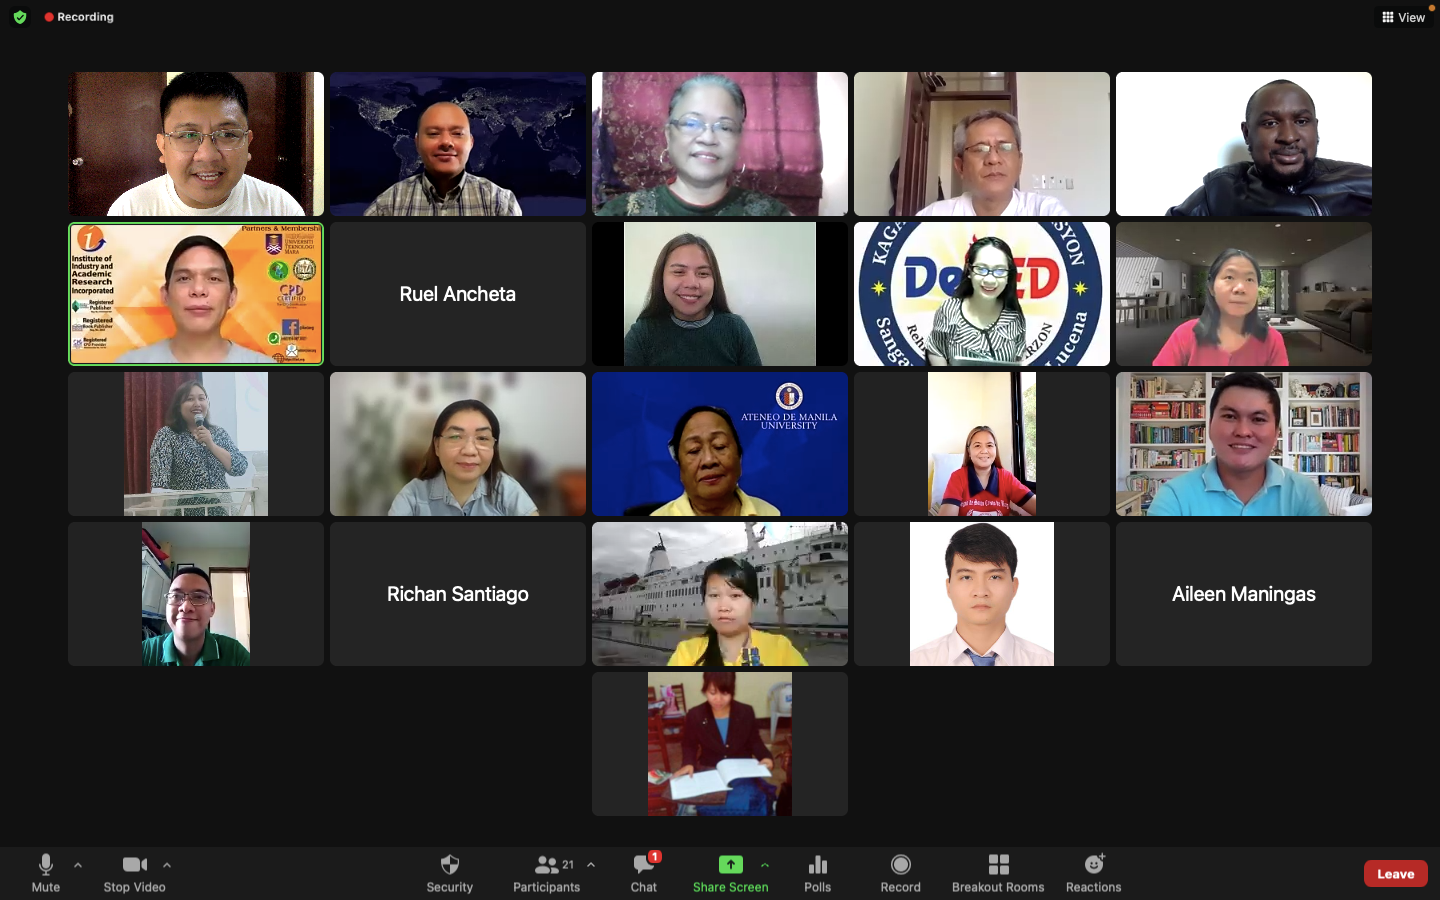Click the green encryption shield icon
Screen dimensions: 1440x900
[x=20, y=17]
